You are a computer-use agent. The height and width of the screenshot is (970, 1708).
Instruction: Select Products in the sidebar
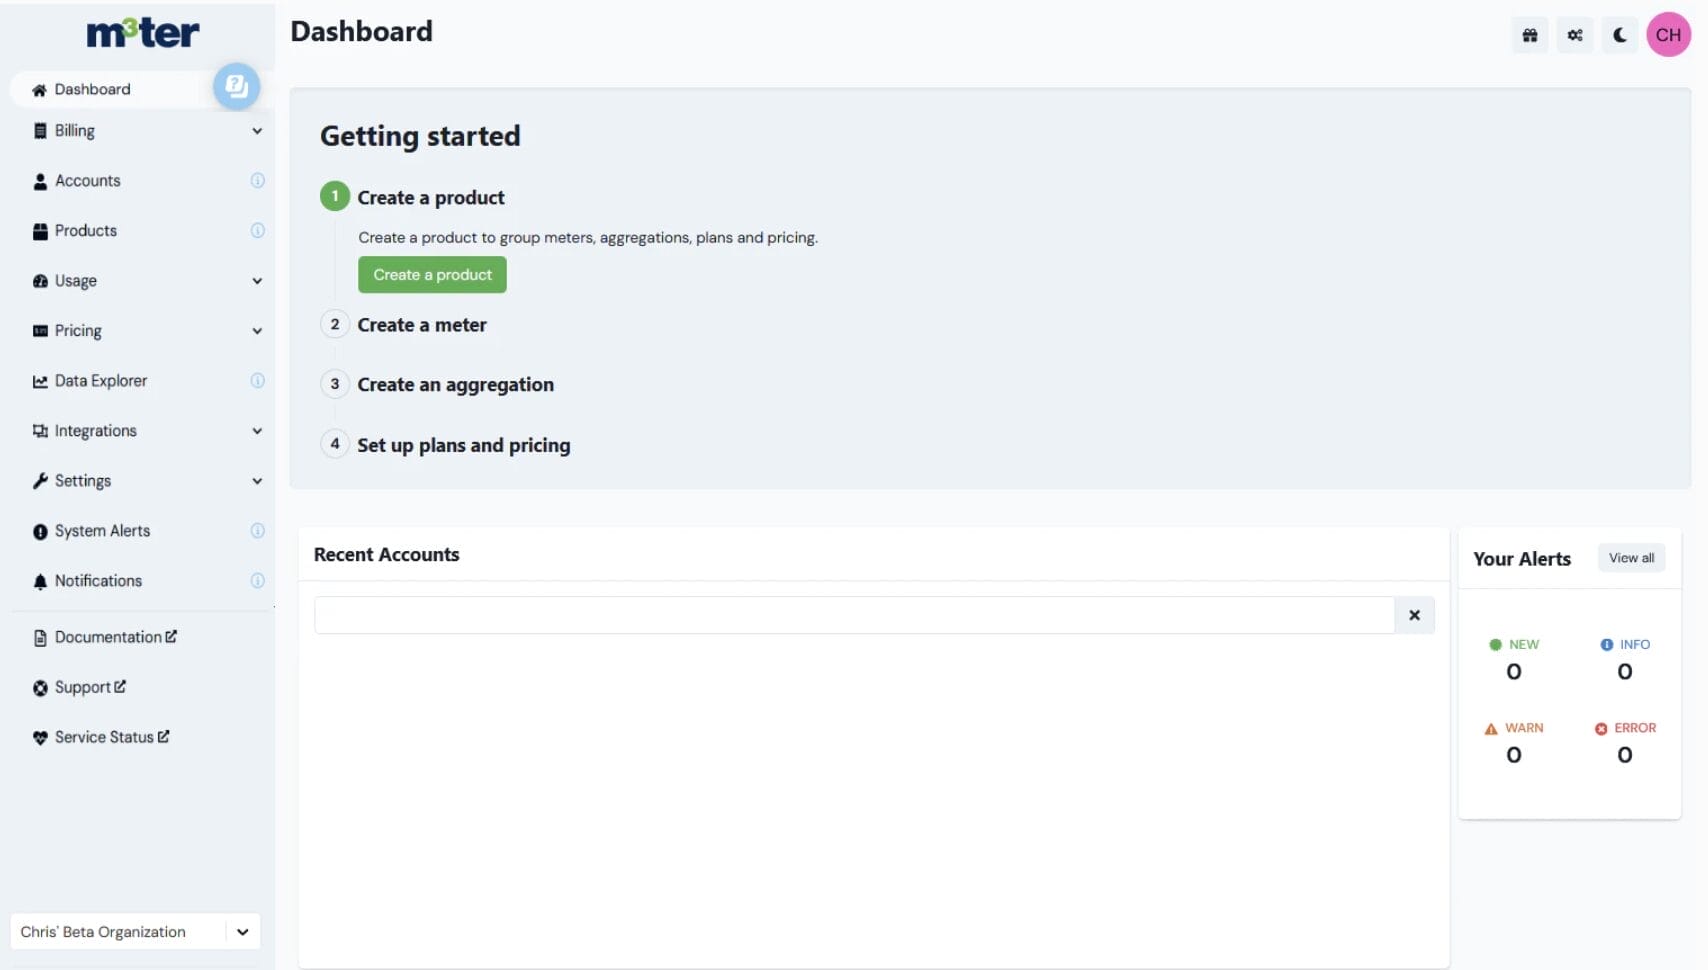click(x=86, y=230)
